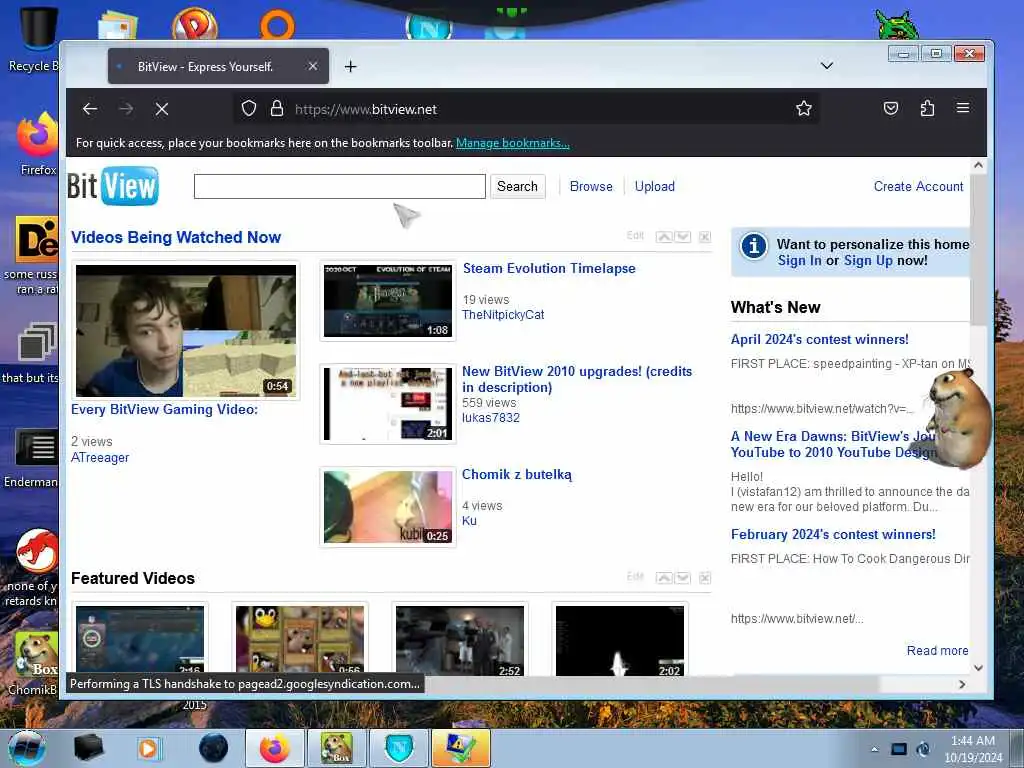The image size is (1024, 768).
Task: Open New BitView 2010 upgrades title link
Action: [x=577, y=379]
